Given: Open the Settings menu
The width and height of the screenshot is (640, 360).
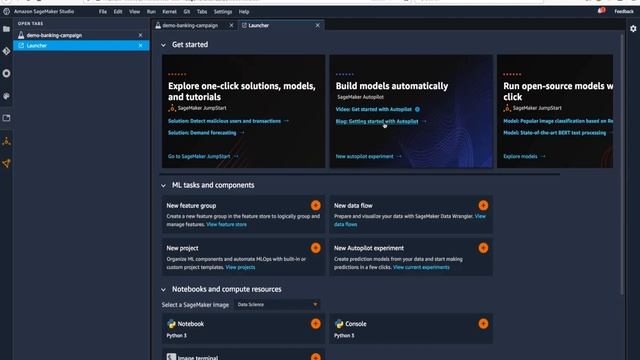Looking at the screenshot, I should coord(223,12).
